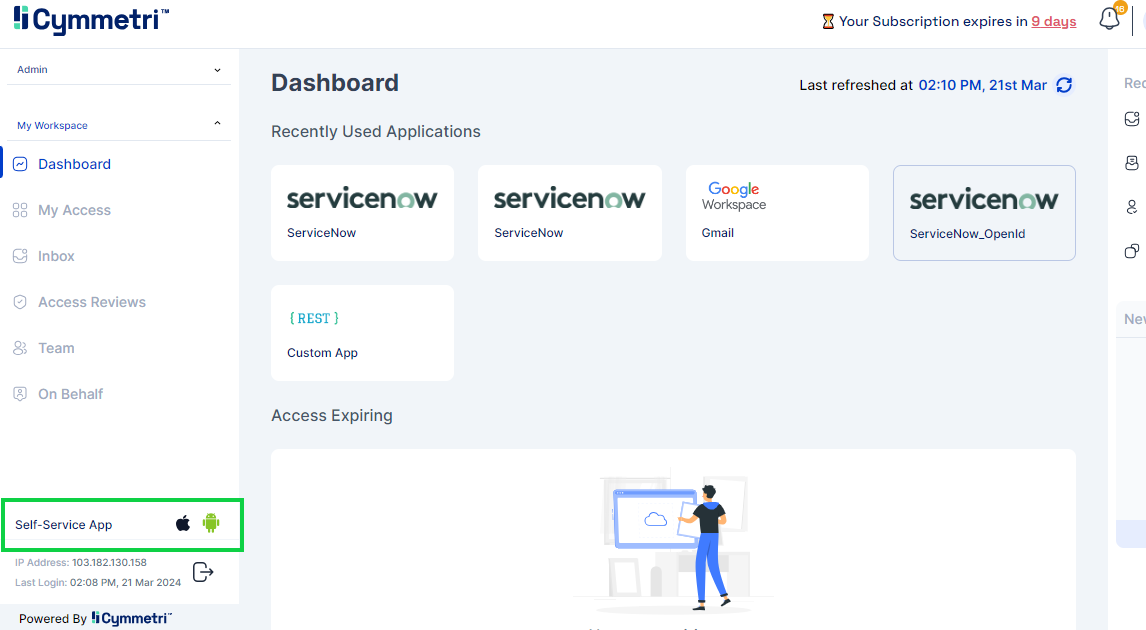Click the user icon in right panel
The width and height of the screenshot is (1146, 630).
tap(1132, 208)
